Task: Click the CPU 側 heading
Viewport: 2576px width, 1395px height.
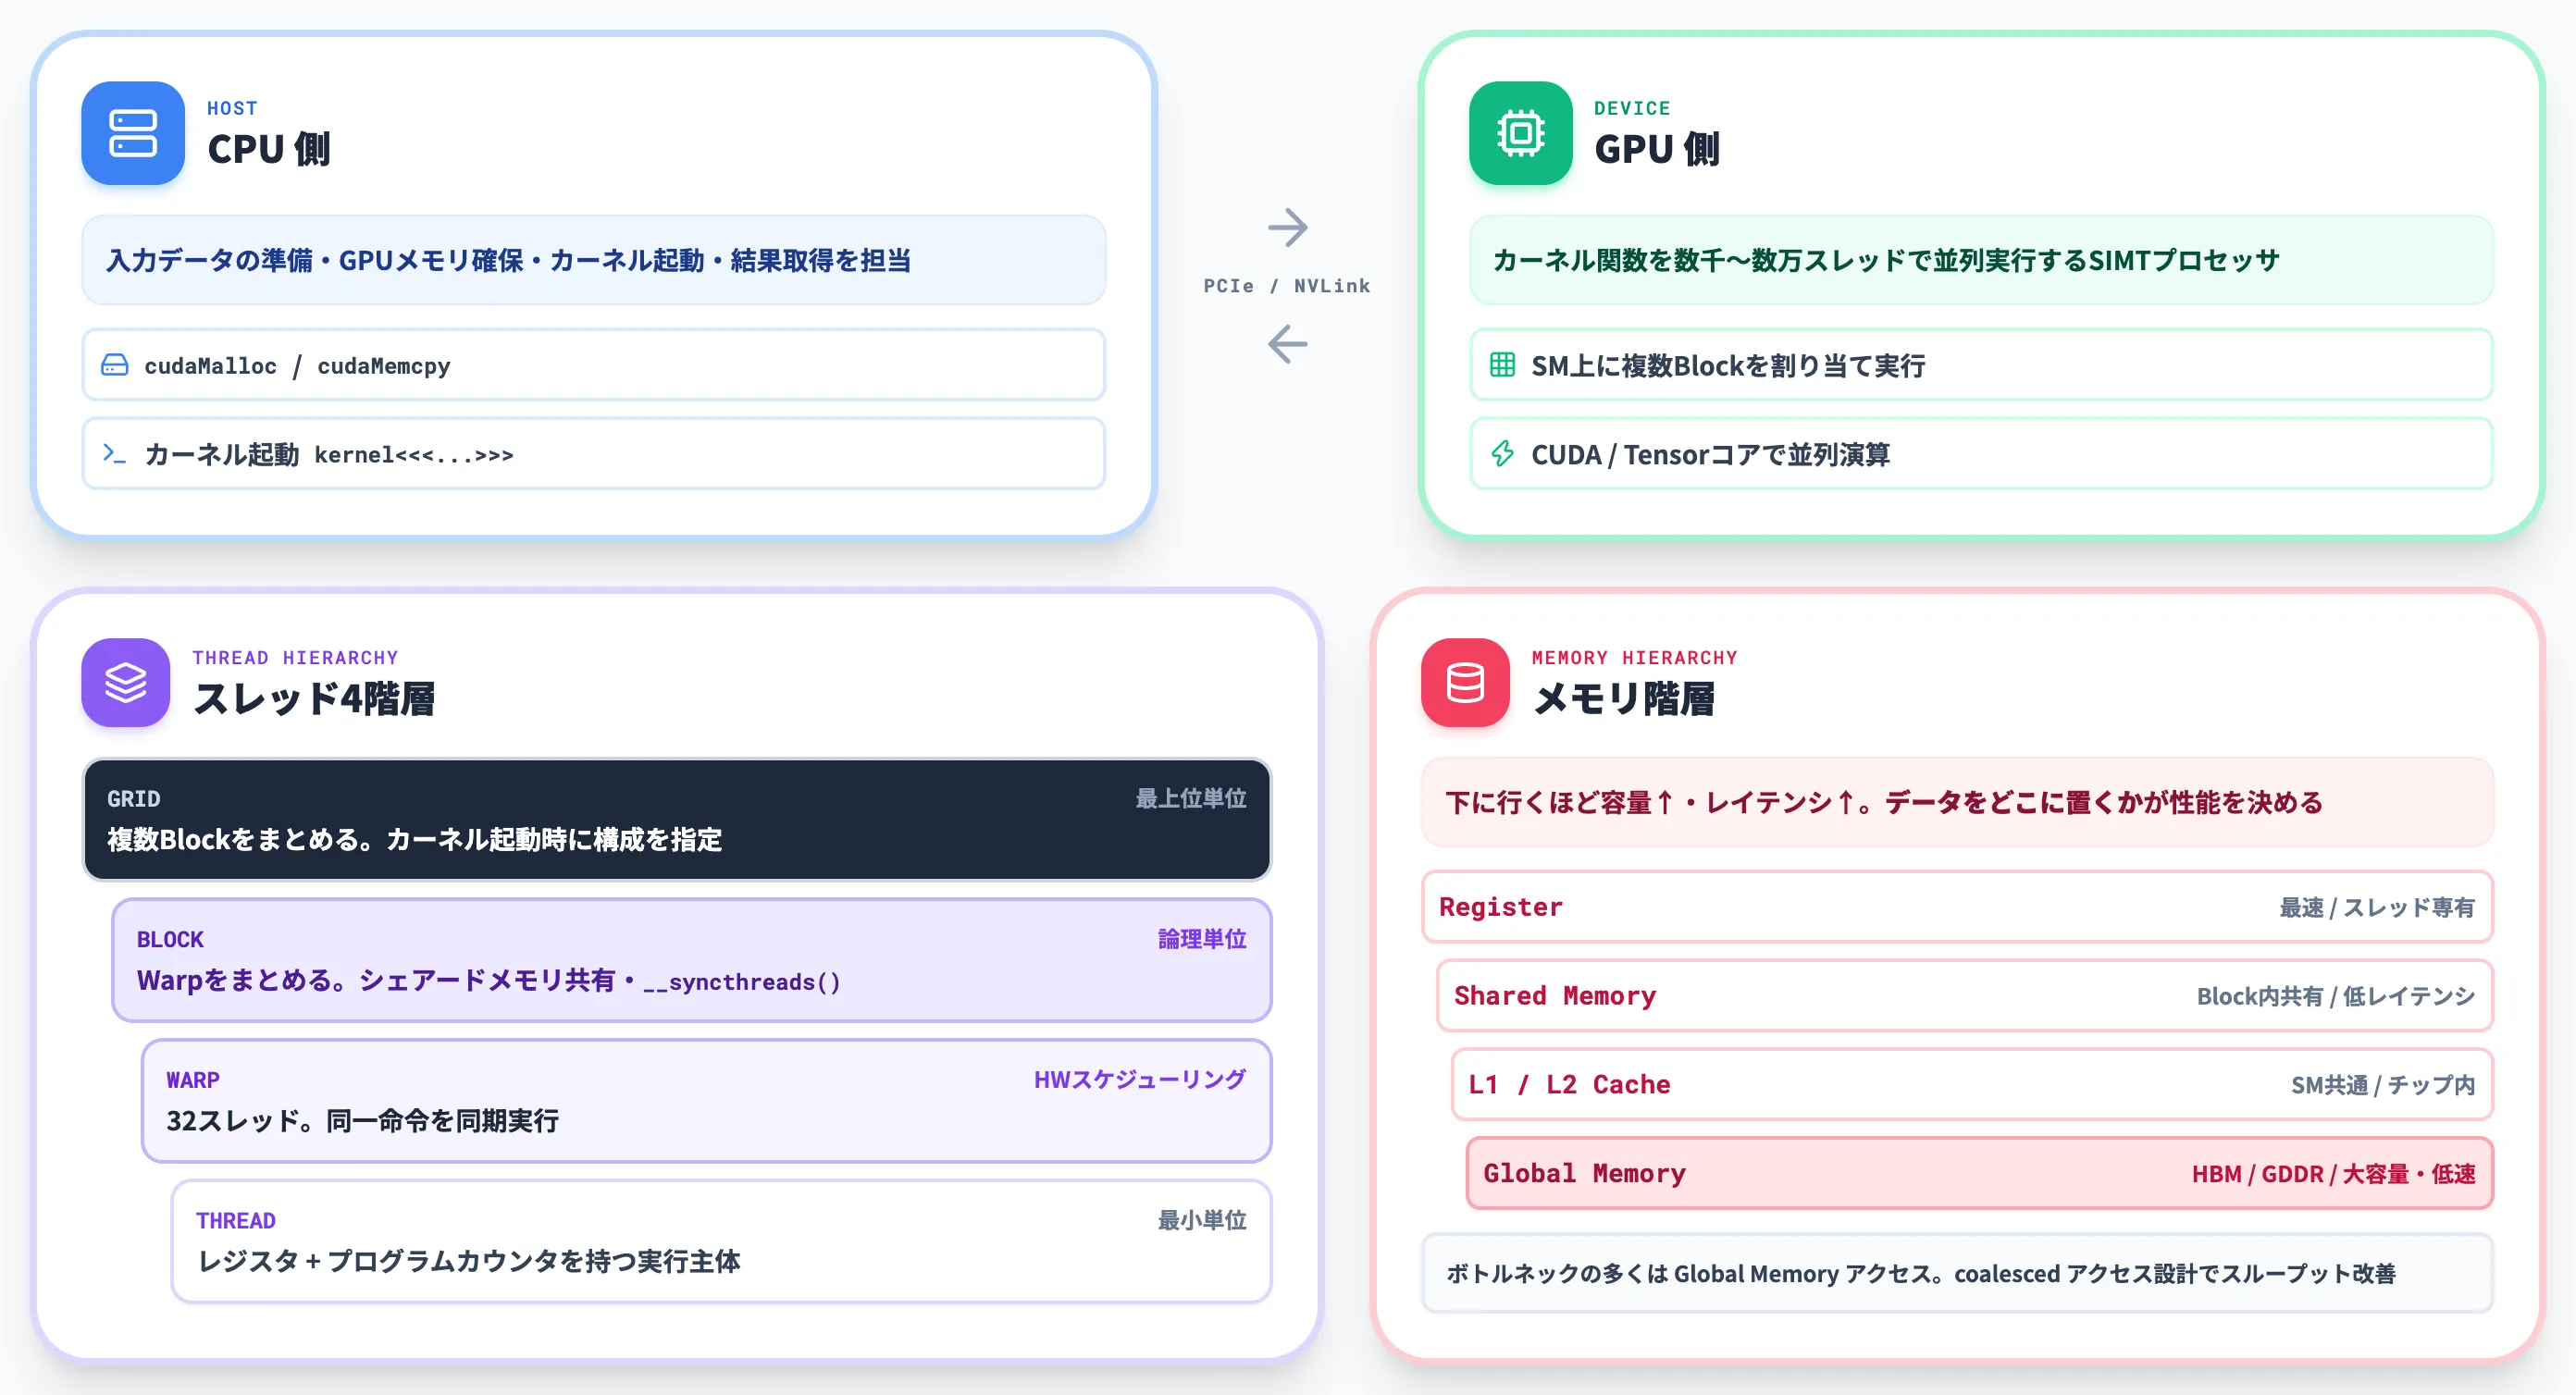Action: click(x=269, y=149)
